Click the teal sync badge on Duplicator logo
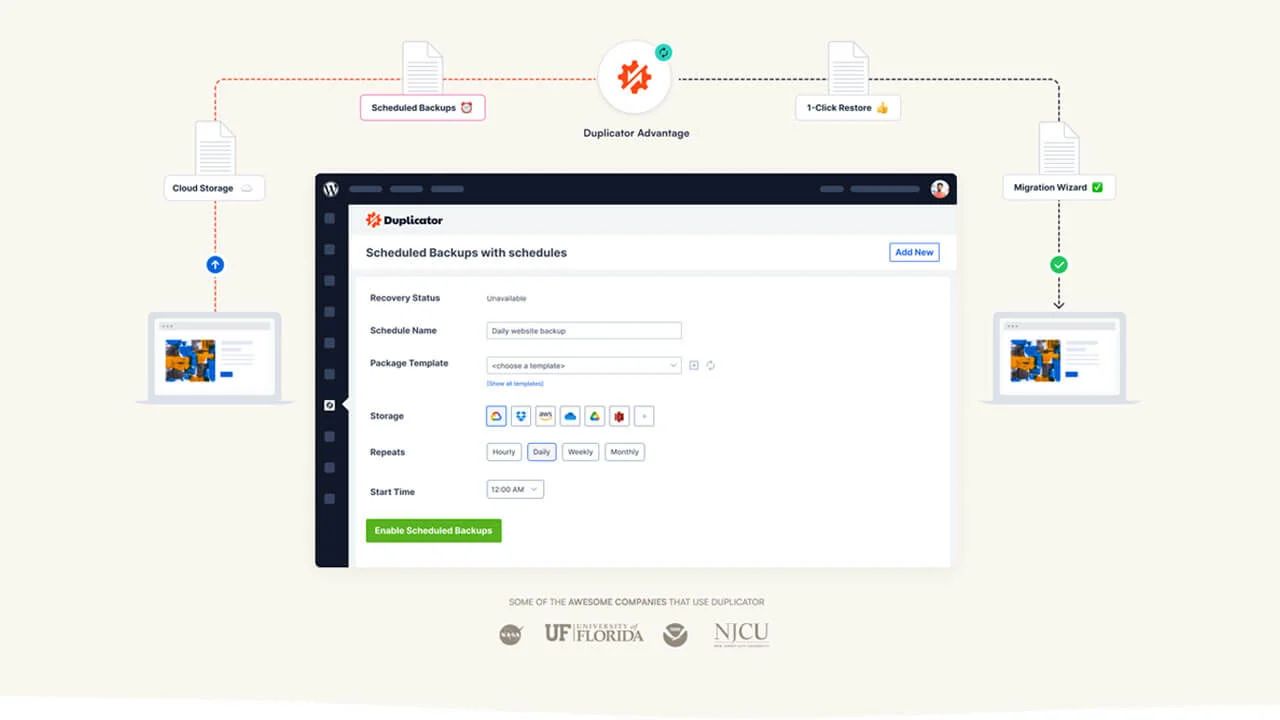This screenshot has height=720, width=1280. point(663,52)
